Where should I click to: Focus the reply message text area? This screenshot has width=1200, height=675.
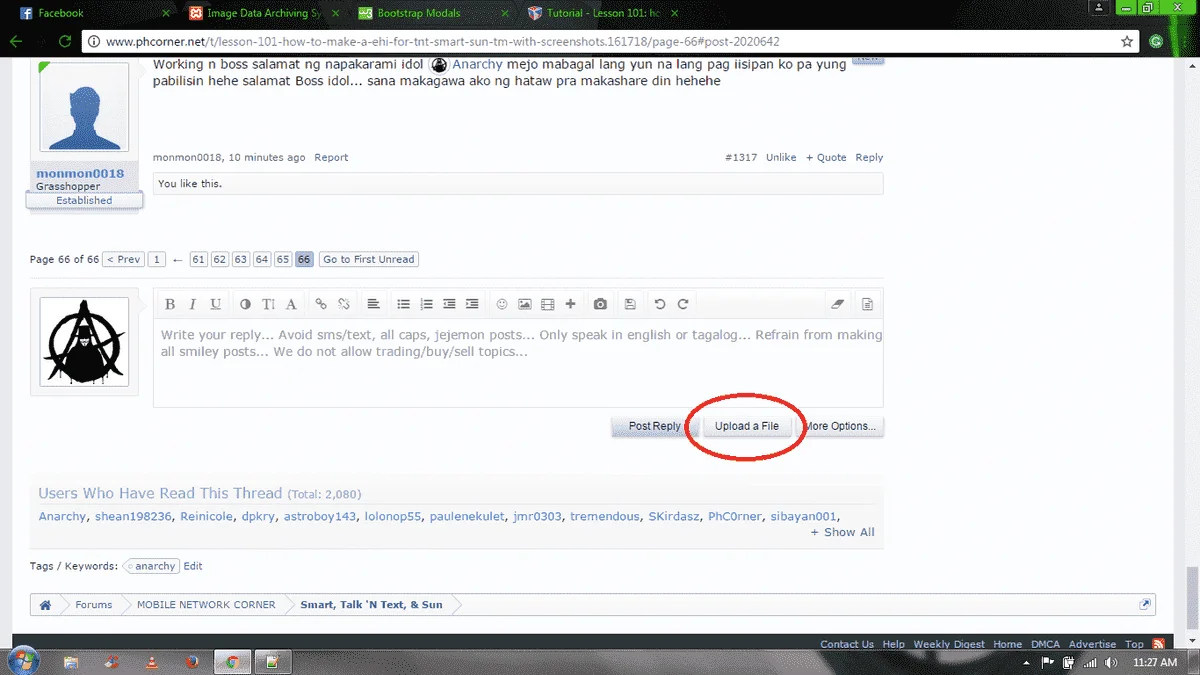click(518, 364)
